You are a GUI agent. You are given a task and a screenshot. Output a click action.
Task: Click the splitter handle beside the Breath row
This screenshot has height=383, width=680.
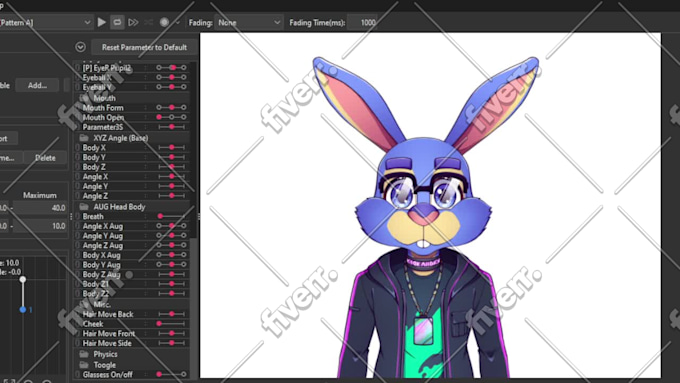[72, 216]
